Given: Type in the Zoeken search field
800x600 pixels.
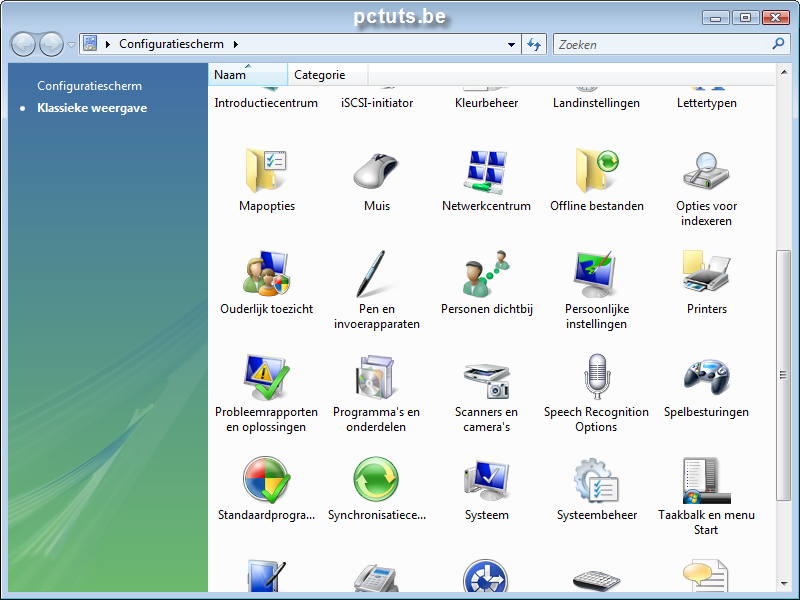Looking at the screenshot, I should click(x=660, y=44).
